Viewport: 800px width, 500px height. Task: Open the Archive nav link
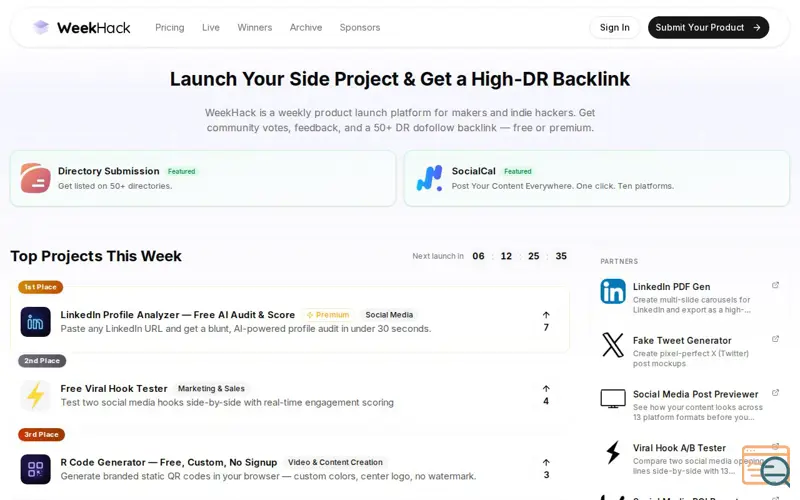pos(306,28)
